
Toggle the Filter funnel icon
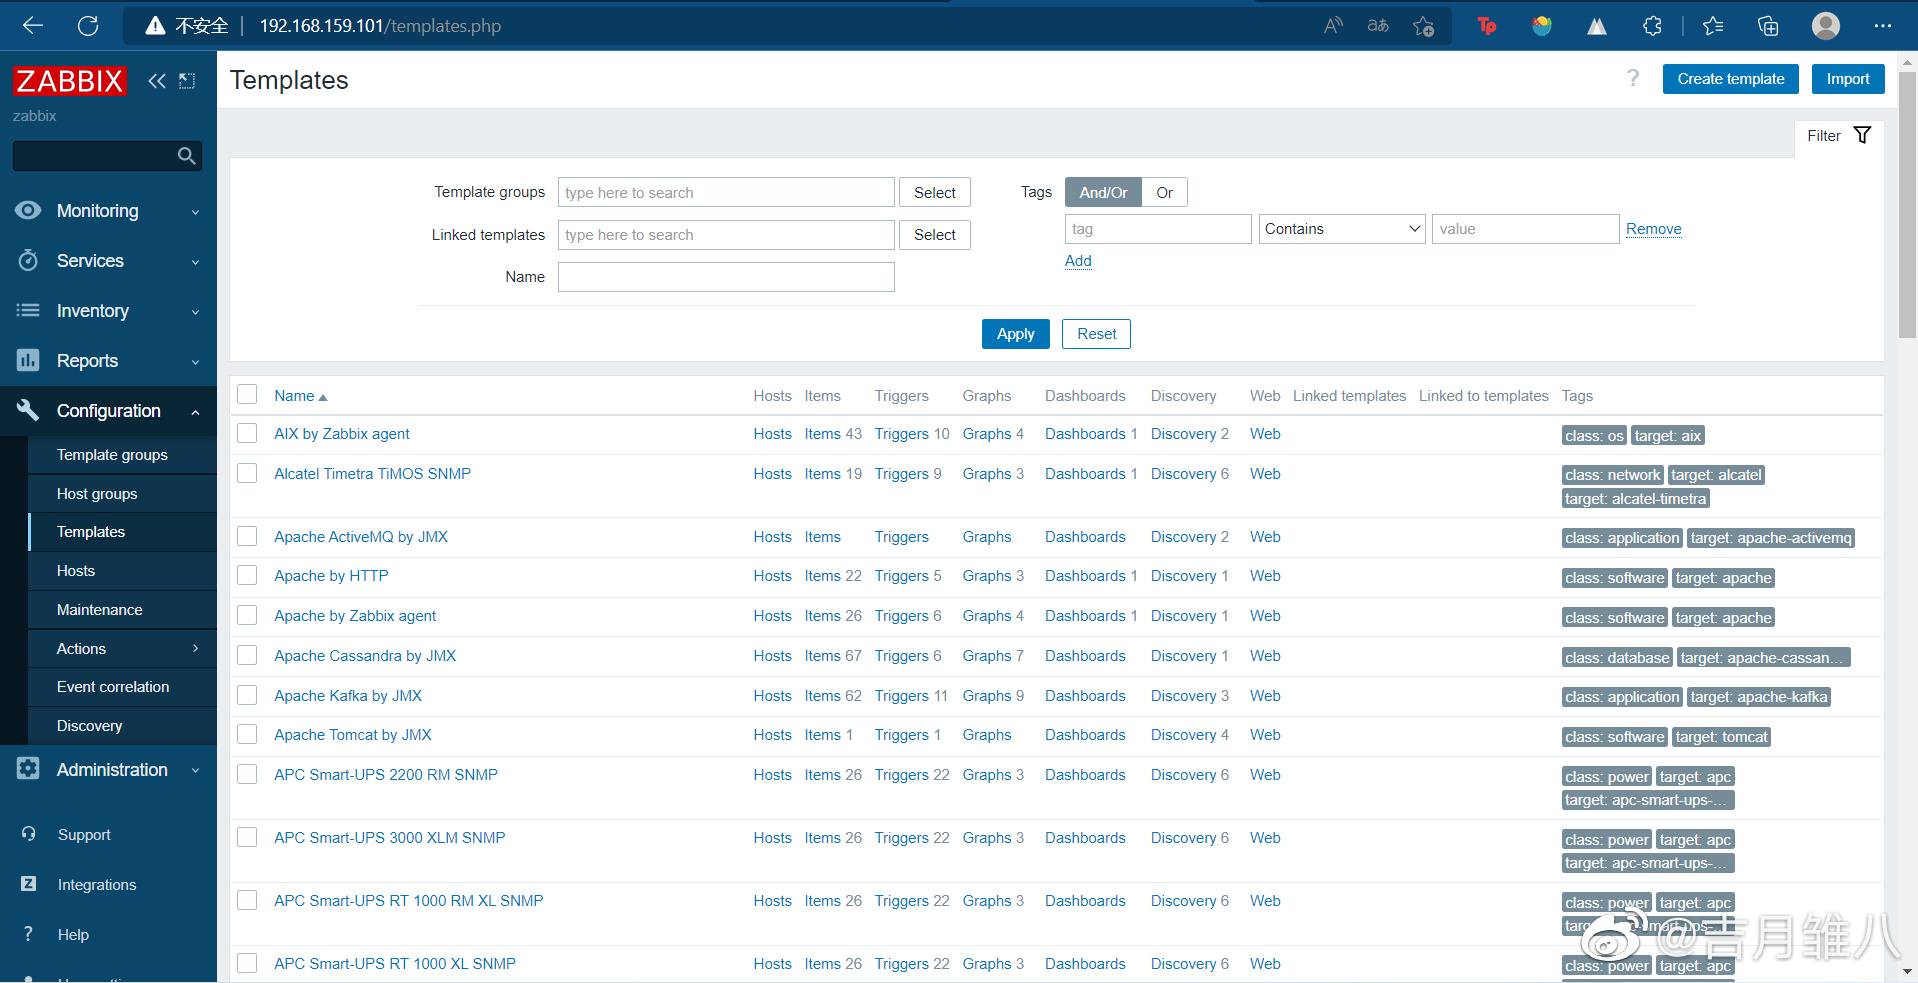(1862, 135)
